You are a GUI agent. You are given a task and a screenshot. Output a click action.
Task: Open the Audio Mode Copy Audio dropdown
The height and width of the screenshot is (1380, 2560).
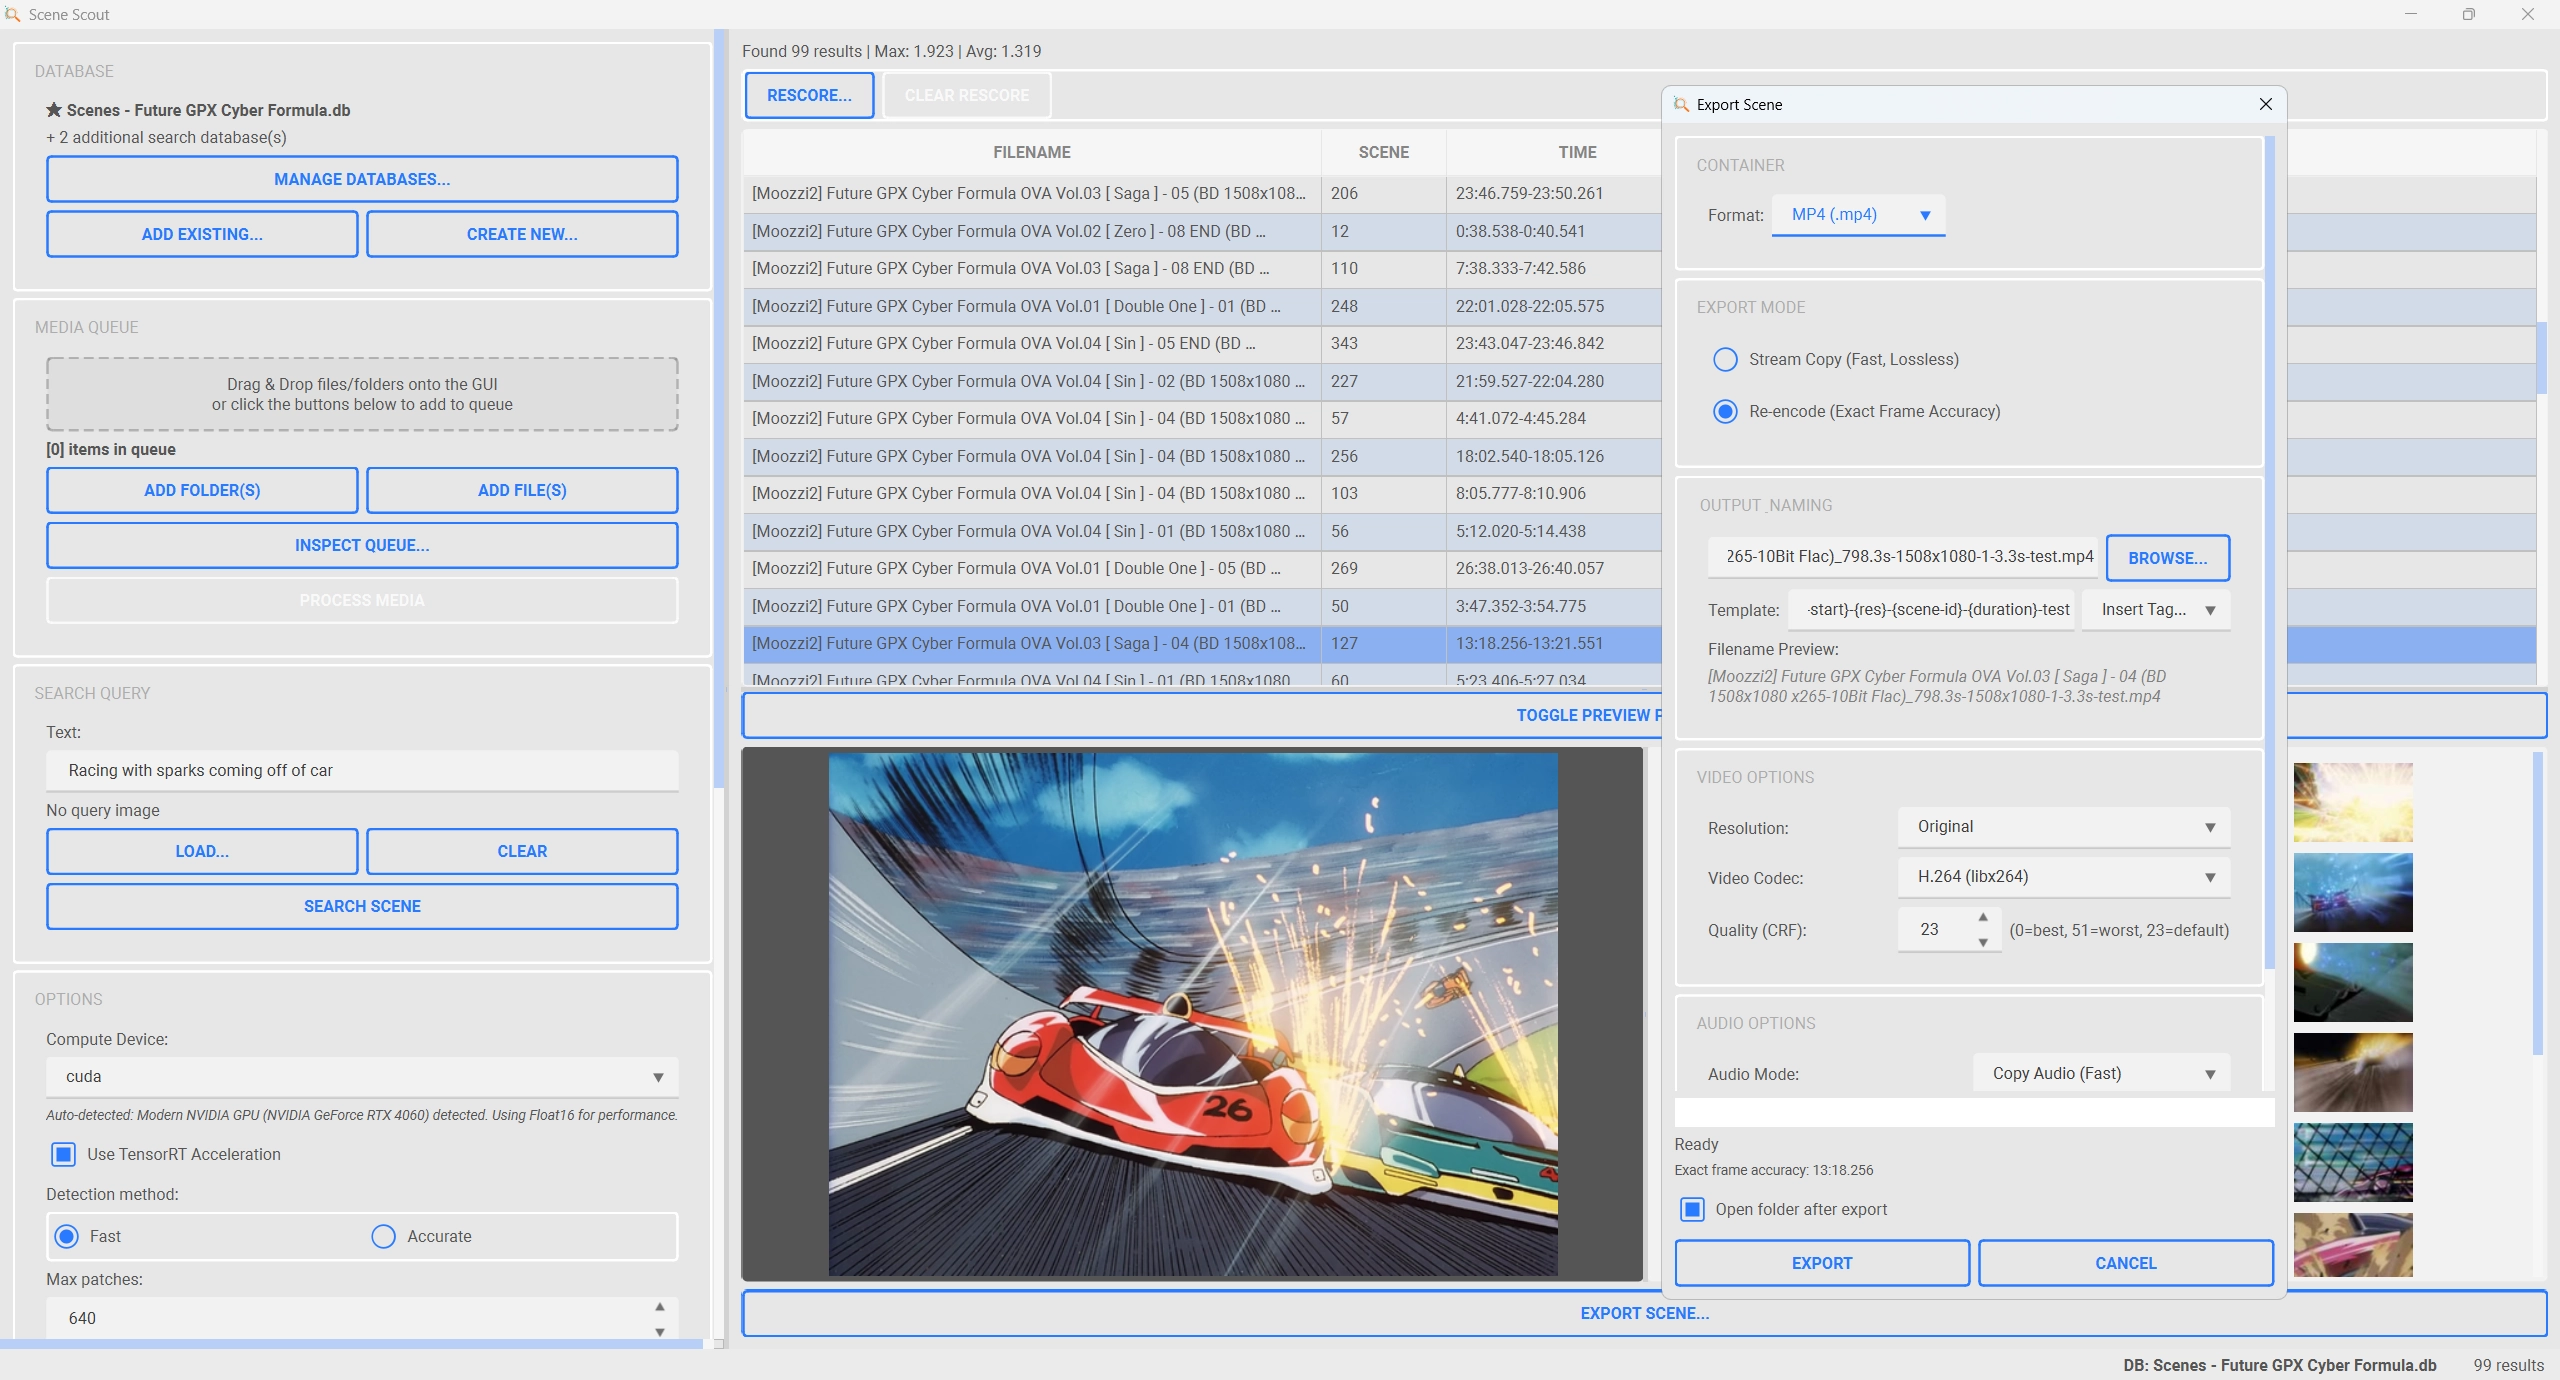point(2102,1073)
